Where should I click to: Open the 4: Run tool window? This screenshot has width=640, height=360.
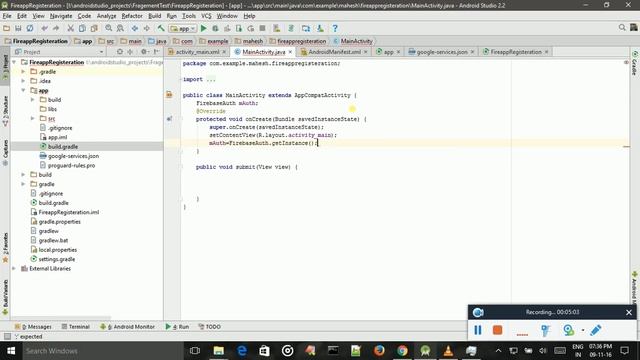177,327
